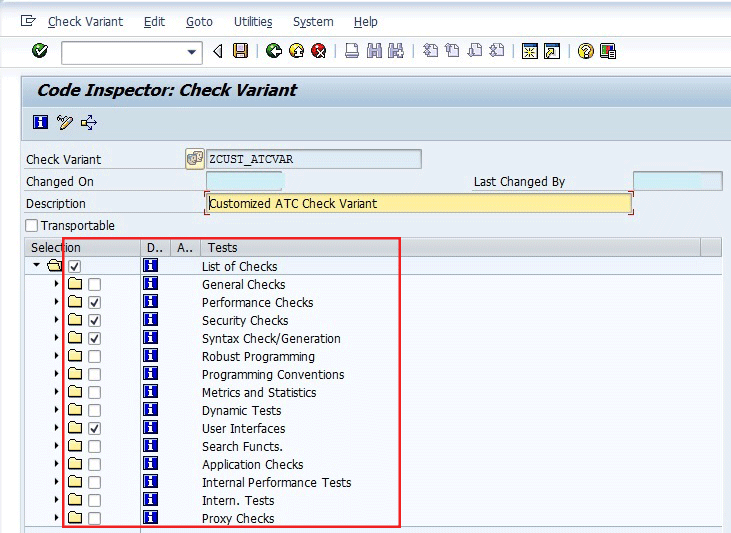This screenshot has height=533, width=731.
Task: Click the Next Page icon
Action: coord(475,50)
